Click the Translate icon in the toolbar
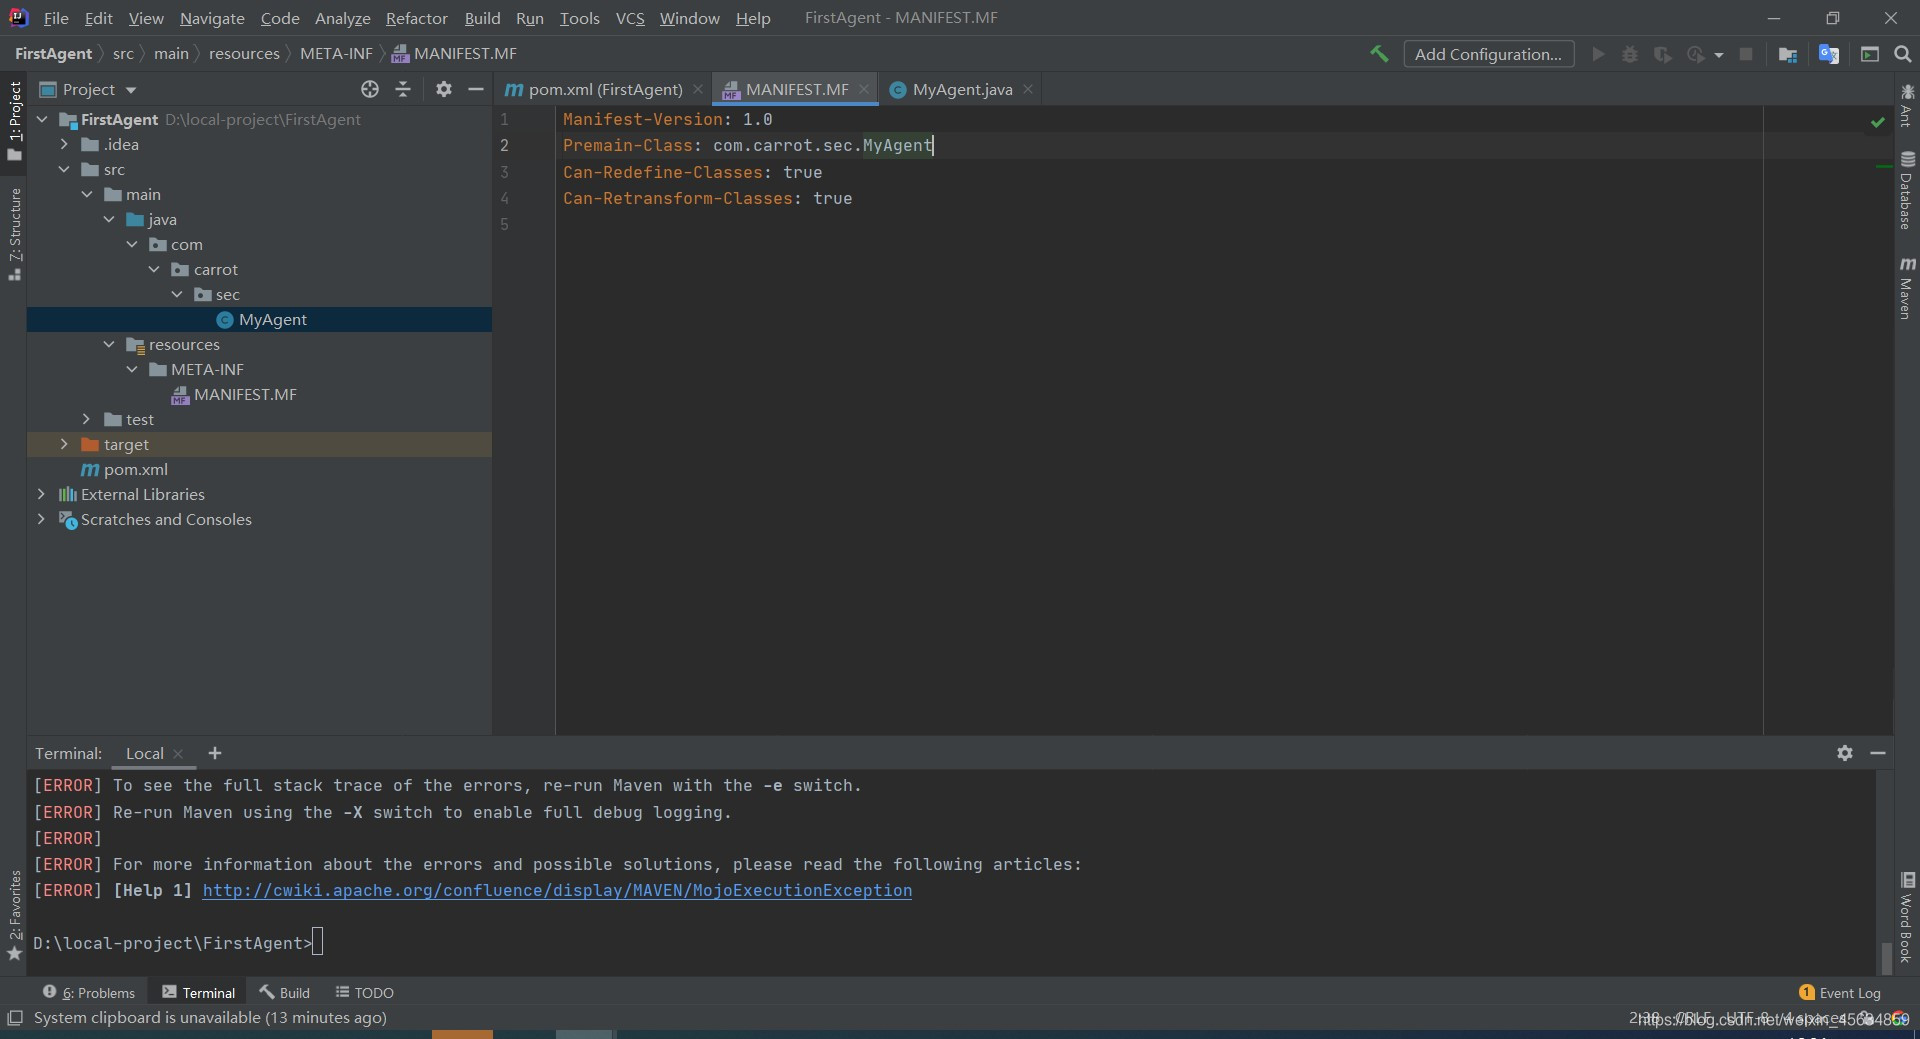Screen dimensions: 1920x1039 (x=1829, y=54)
